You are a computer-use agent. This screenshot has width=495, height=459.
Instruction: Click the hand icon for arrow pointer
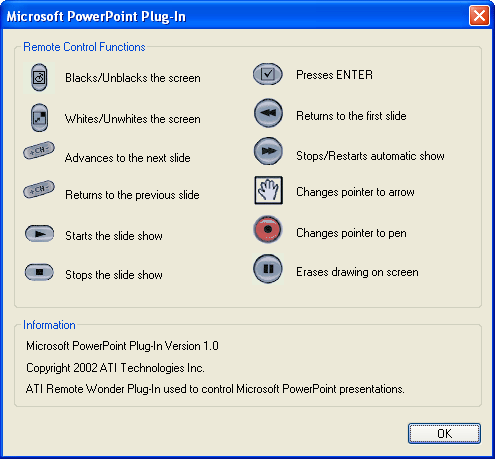[269, 190]
